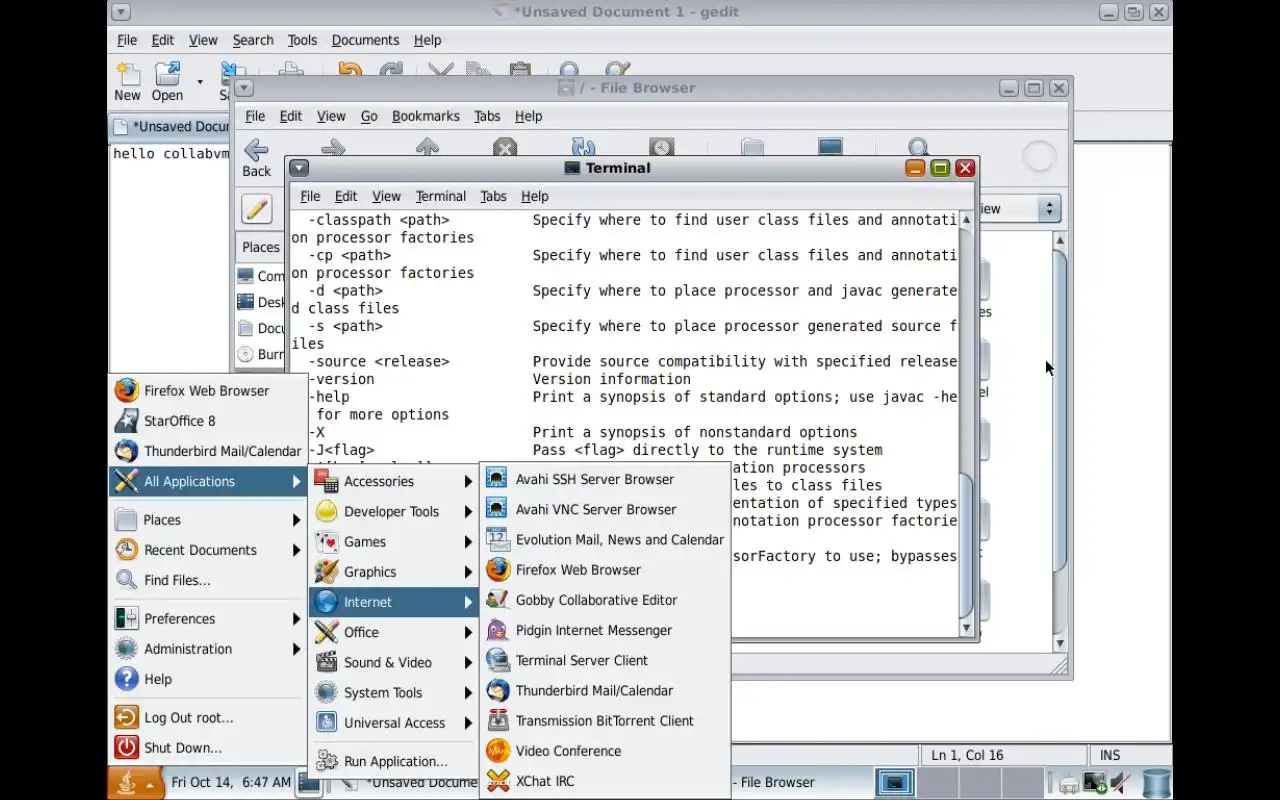Open the Documents menu in gedit
1280x800 pixels.
365,40
